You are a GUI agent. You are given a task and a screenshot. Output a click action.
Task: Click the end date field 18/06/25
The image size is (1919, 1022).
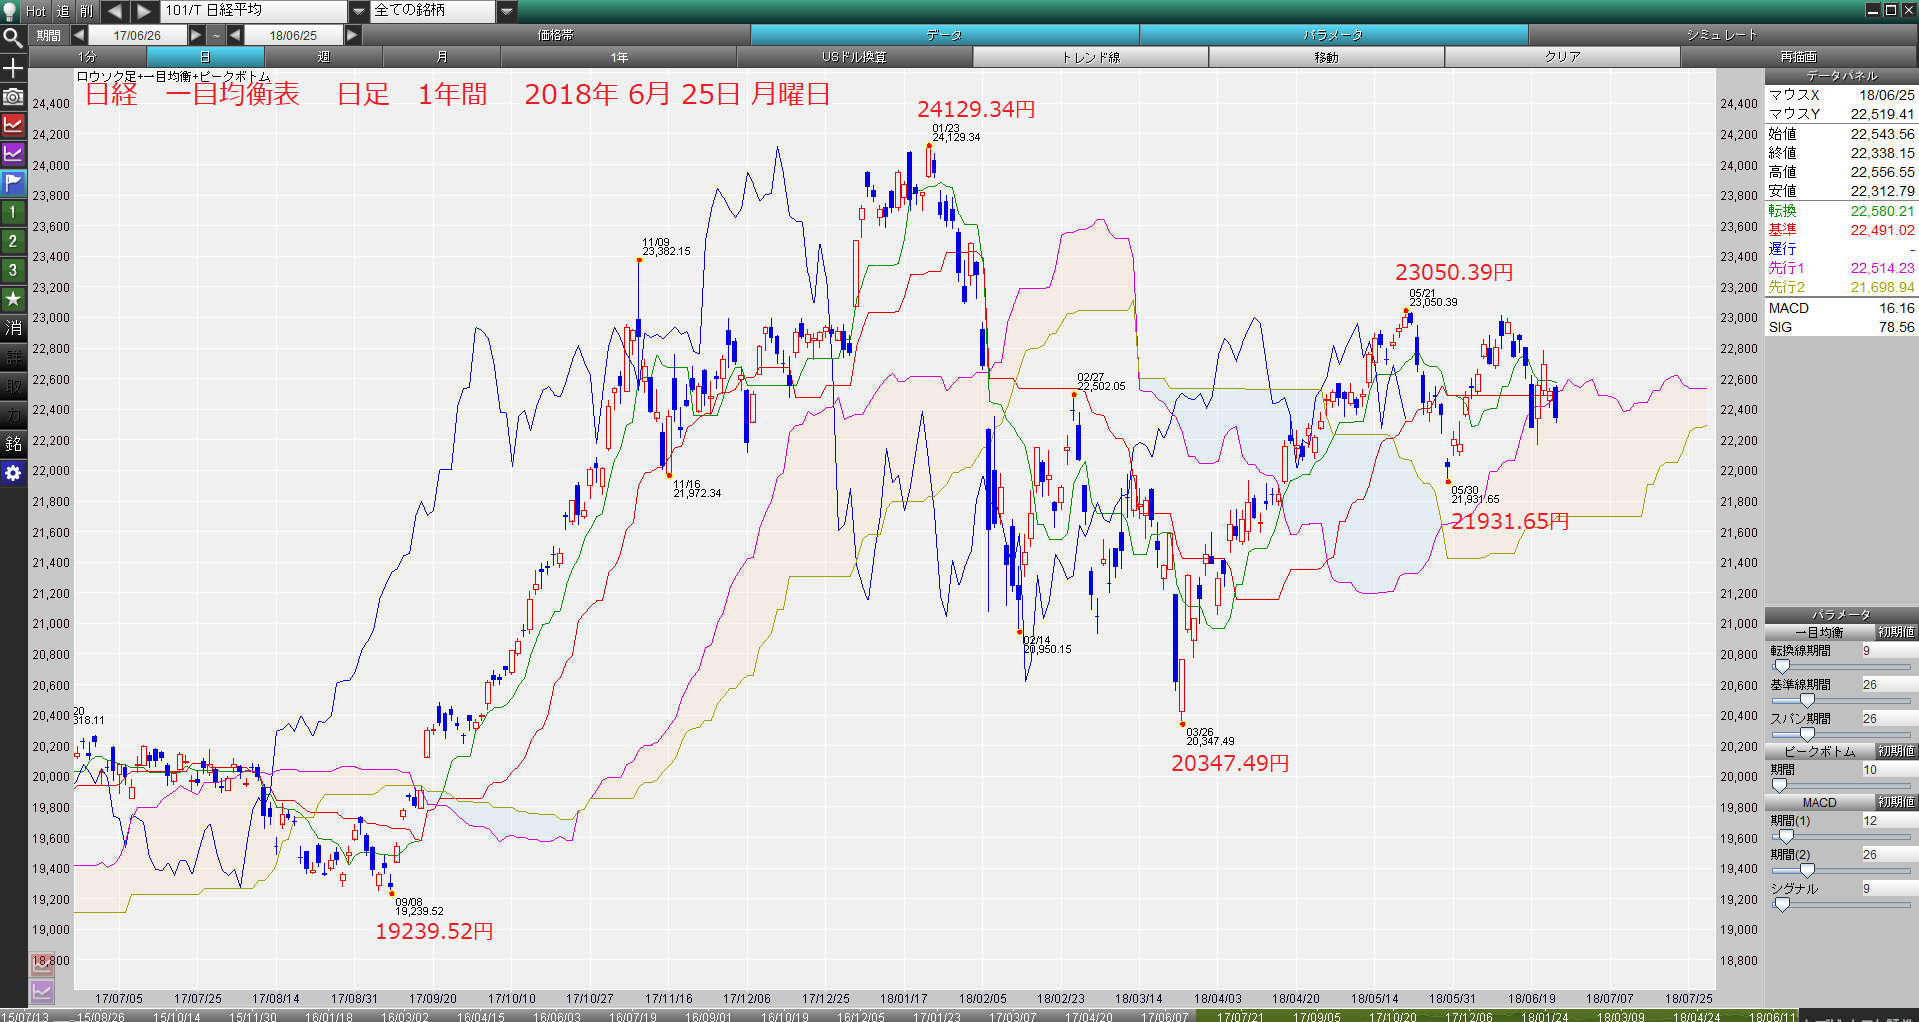click(x=293, y=35)
